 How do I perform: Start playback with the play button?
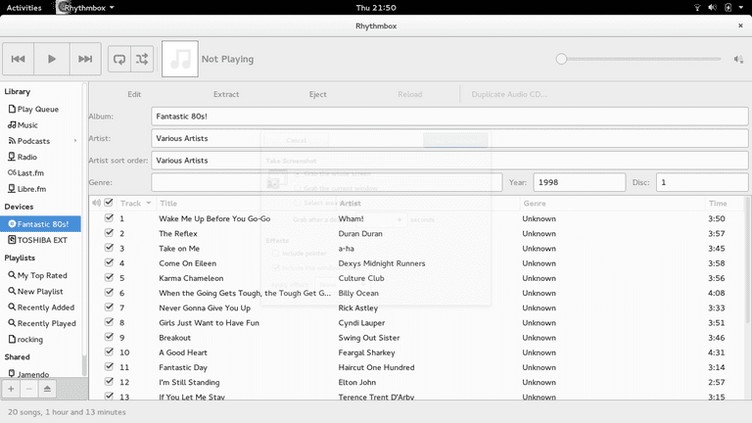(52, 59)
